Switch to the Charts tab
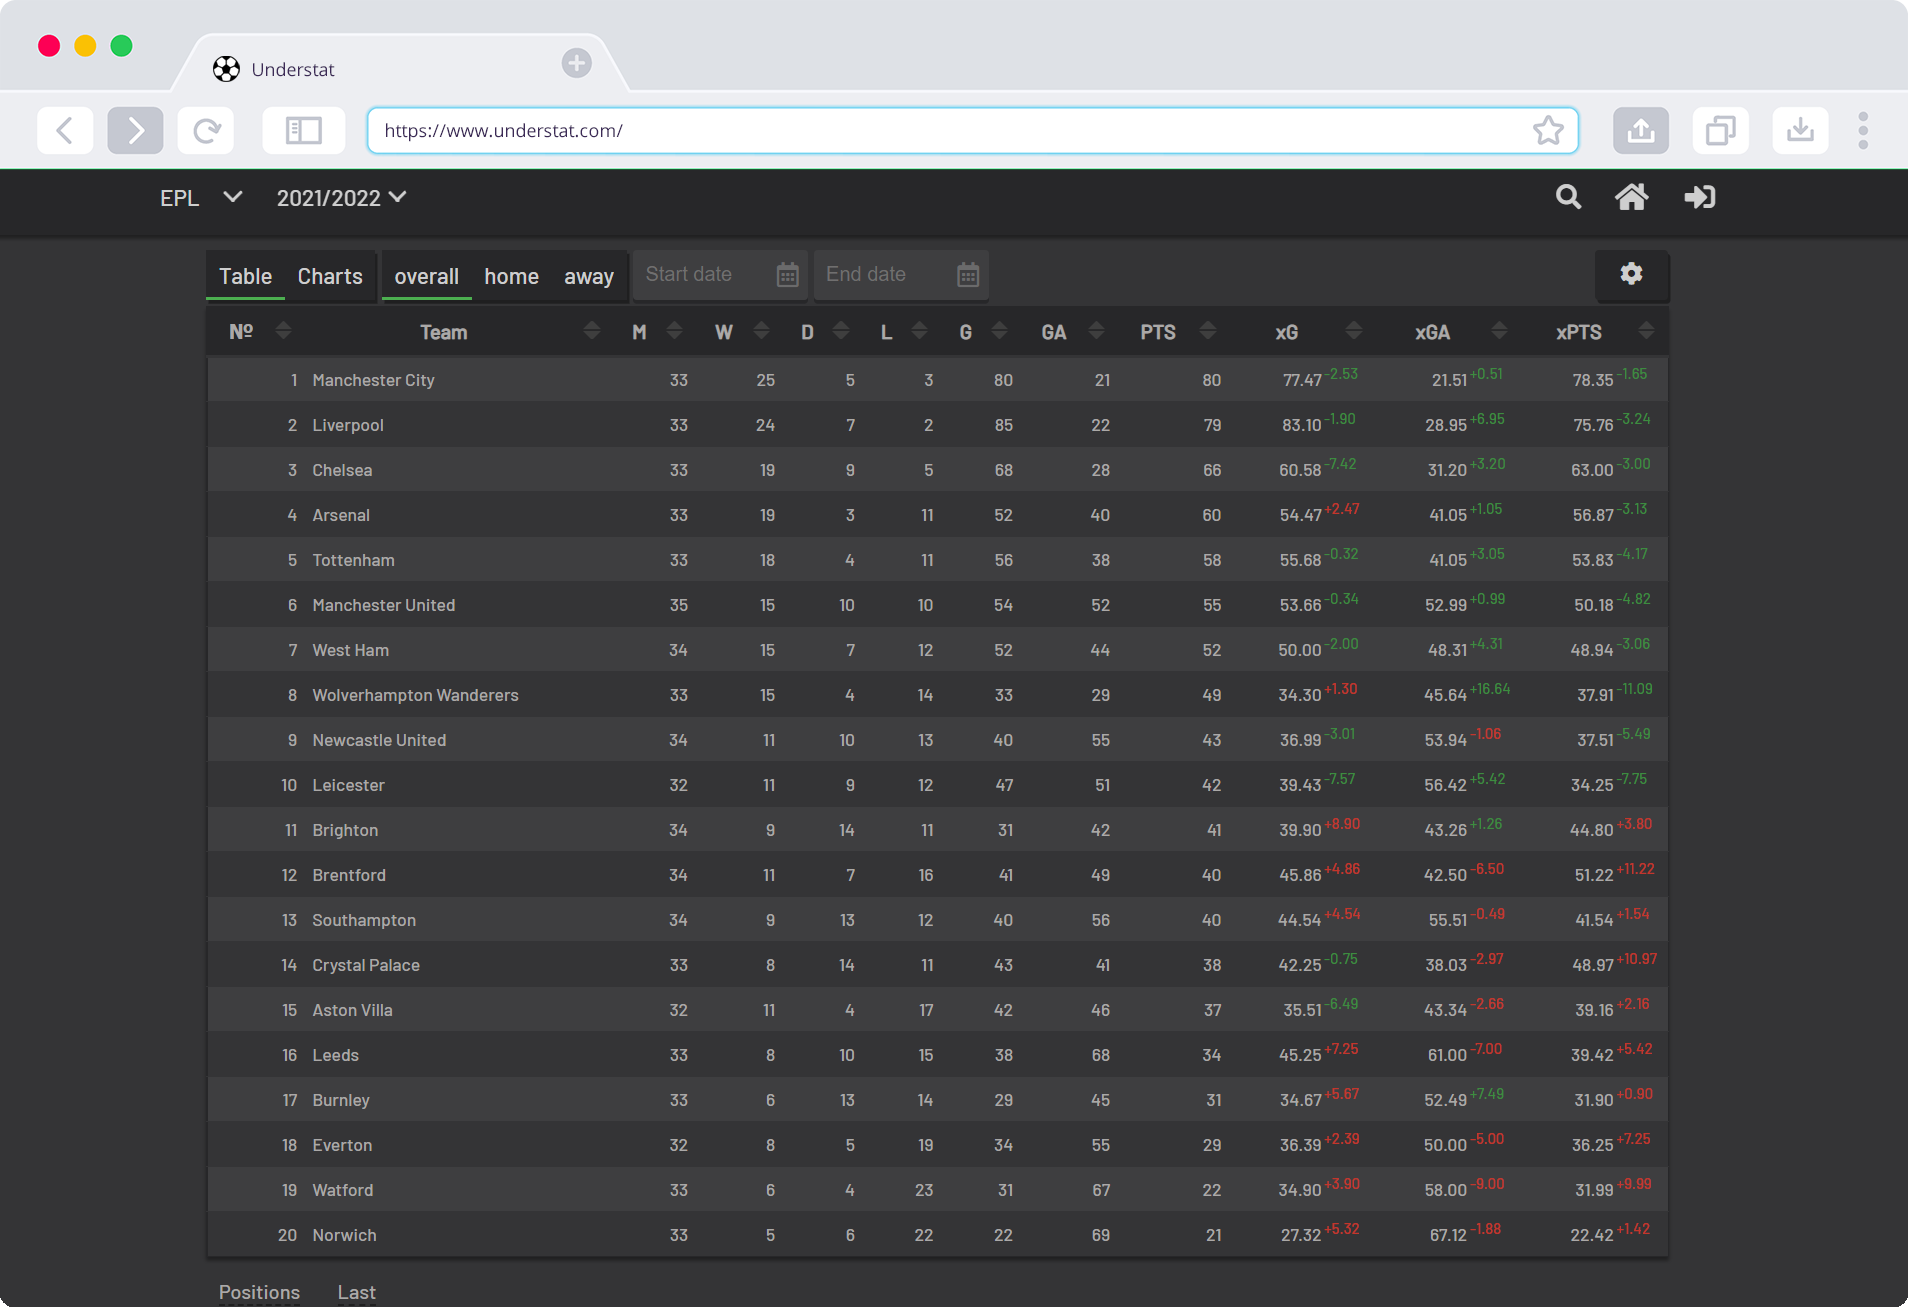The height and width of the screenshot is (1307, 1908). 330,276
